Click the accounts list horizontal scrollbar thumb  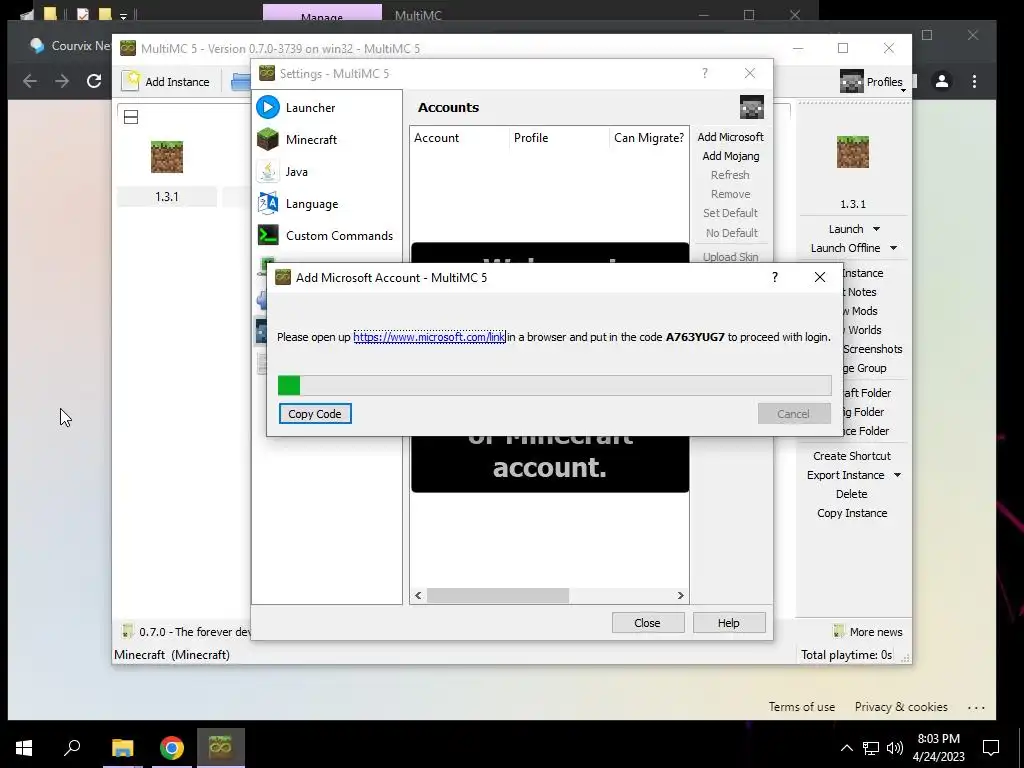tap(498, 596)
